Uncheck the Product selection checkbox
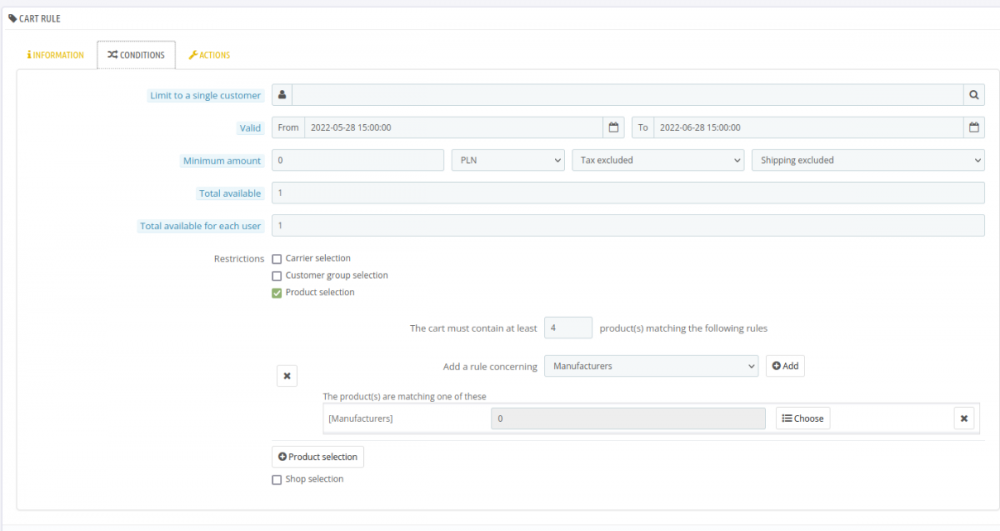The height and width of the screenshot is (531, 1000). [x=277, y=293]
